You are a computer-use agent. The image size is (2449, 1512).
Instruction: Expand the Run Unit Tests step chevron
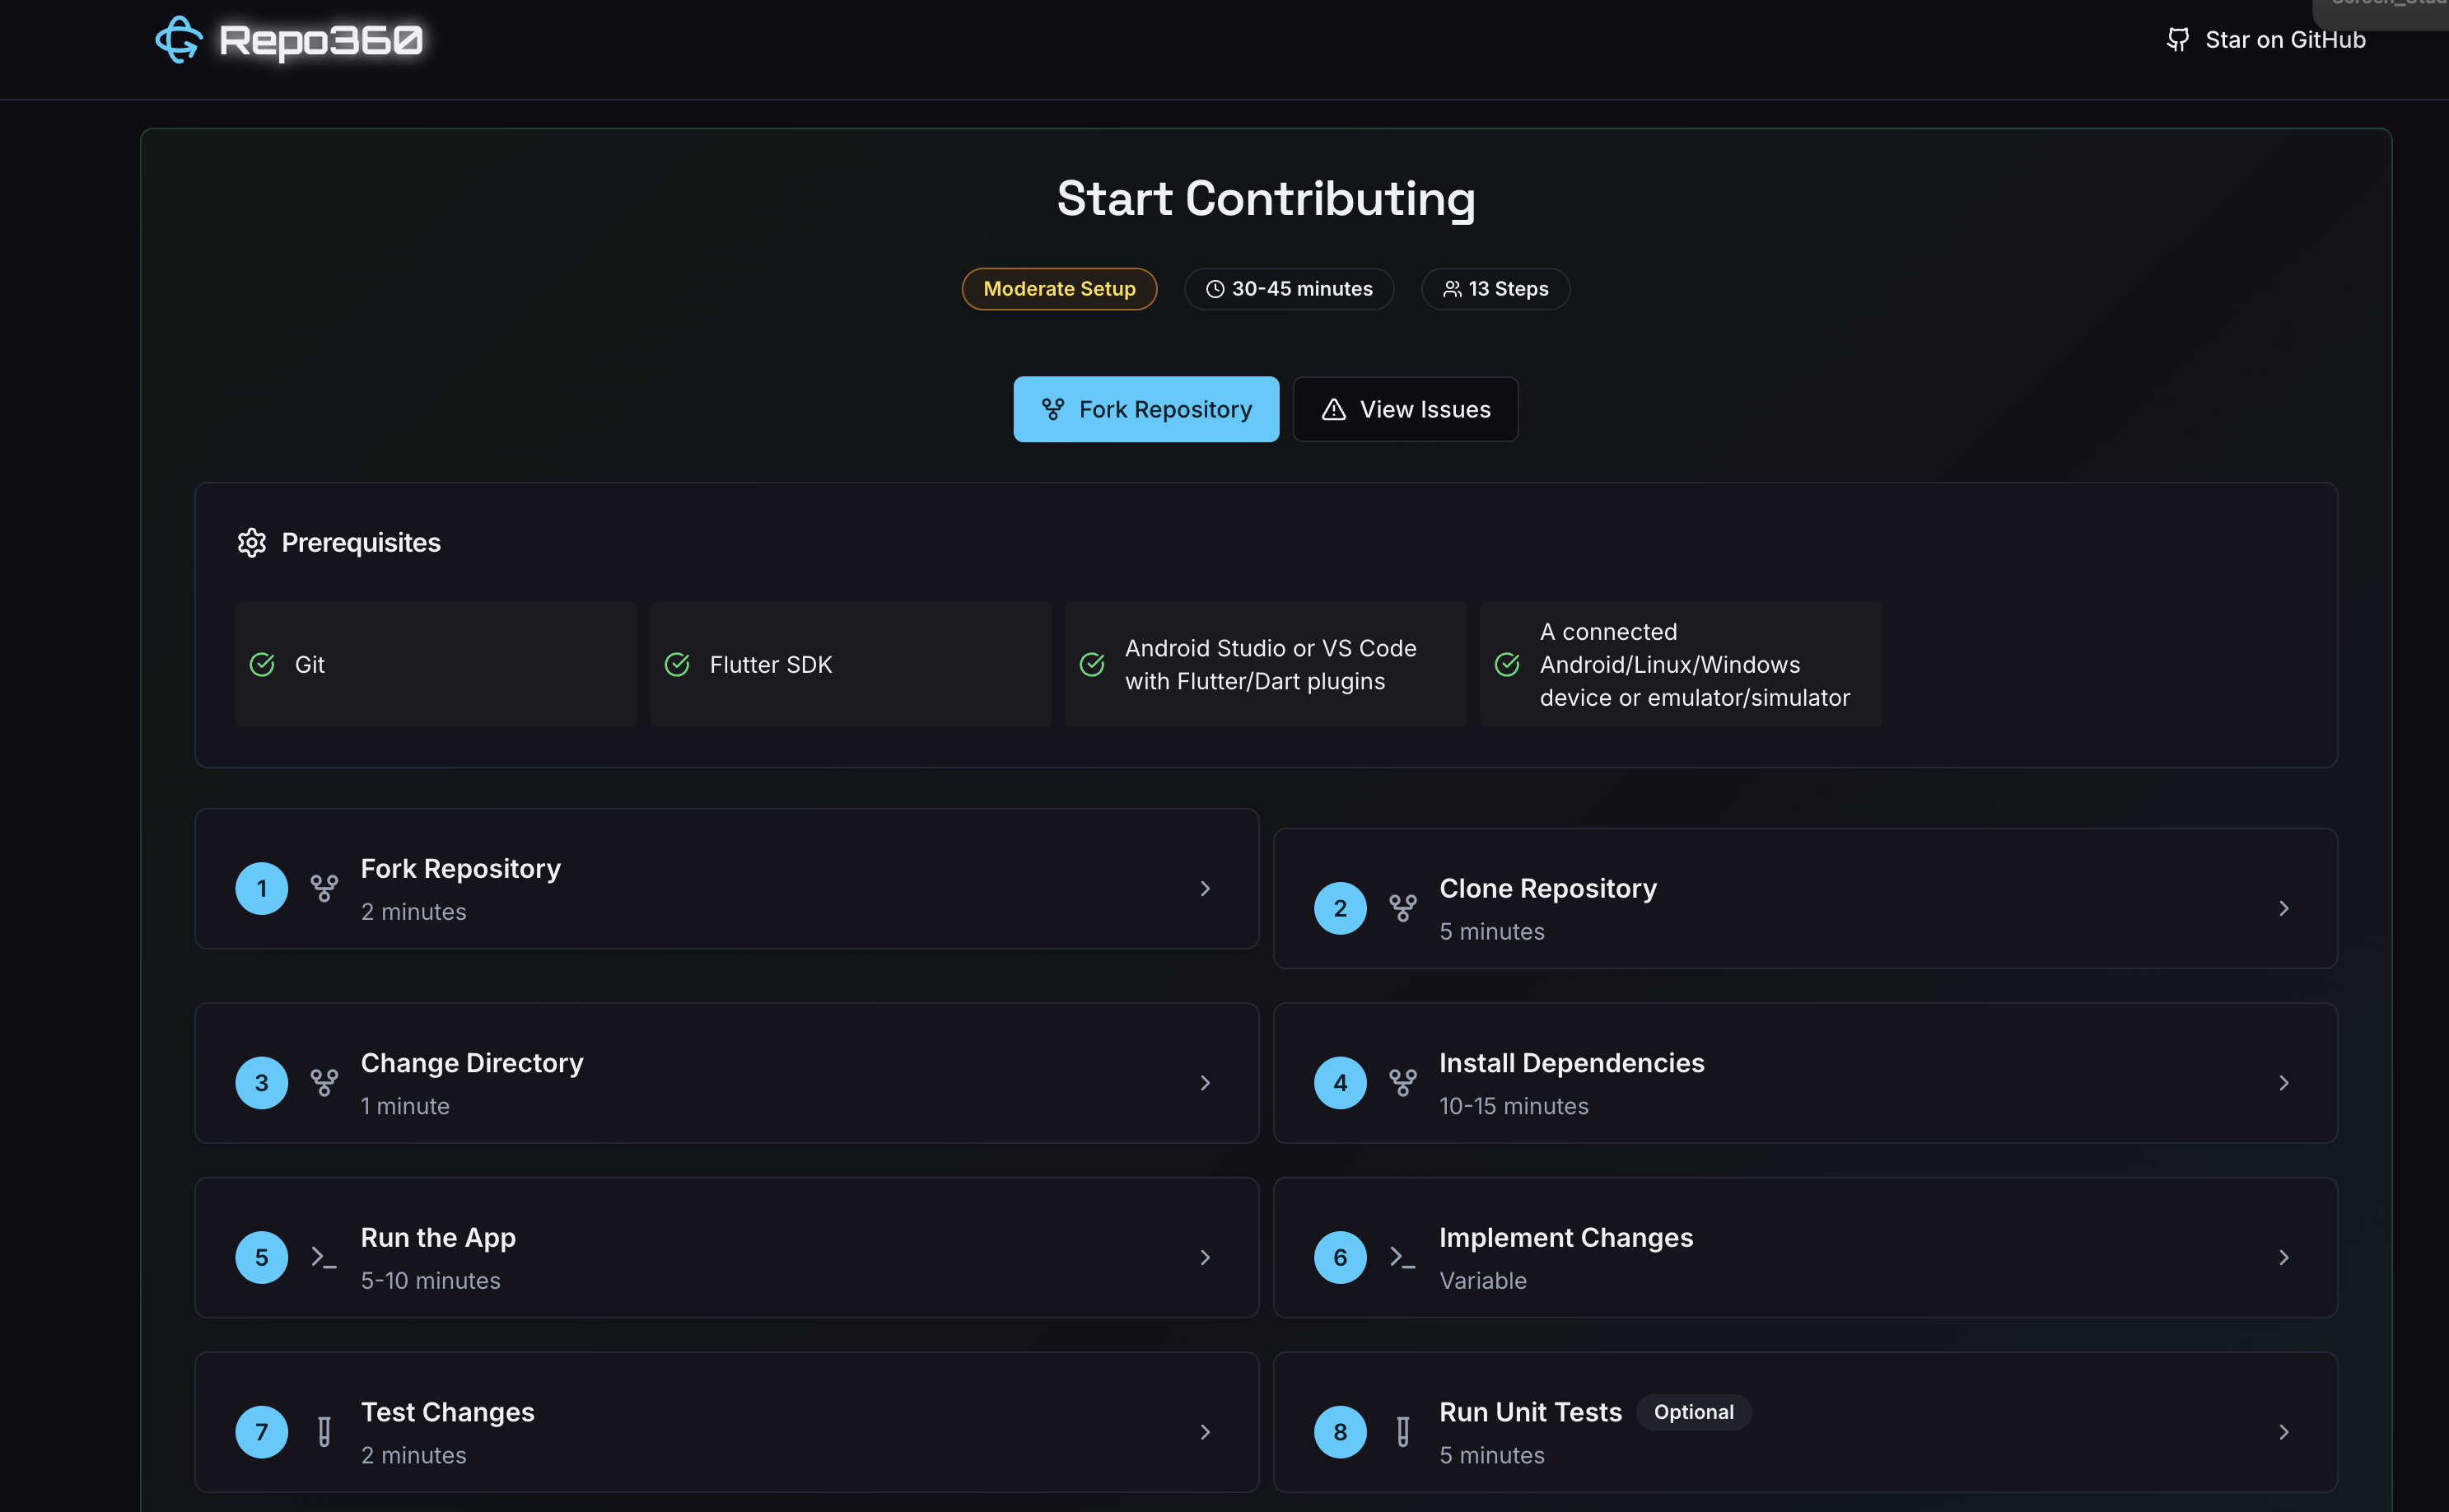(x=2283, y=1432)
